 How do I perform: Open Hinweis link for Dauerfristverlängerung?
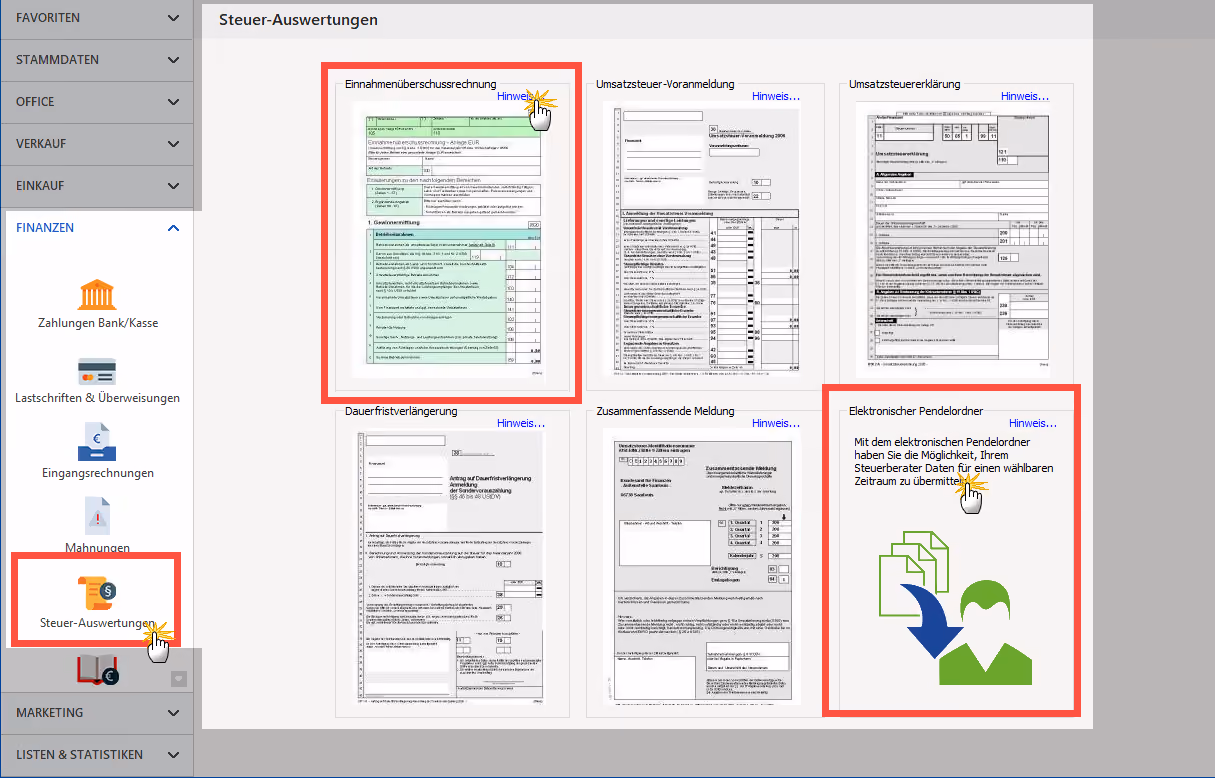point(521,424)
